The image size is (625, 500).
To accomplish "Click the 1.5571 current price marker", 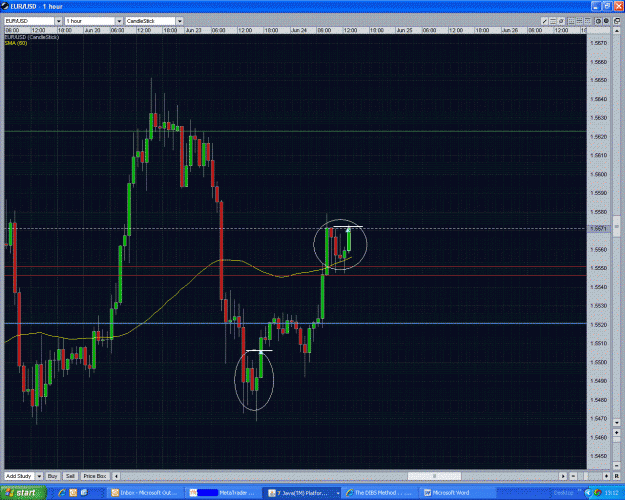I will pyautogui.click(x=598, y=228).
